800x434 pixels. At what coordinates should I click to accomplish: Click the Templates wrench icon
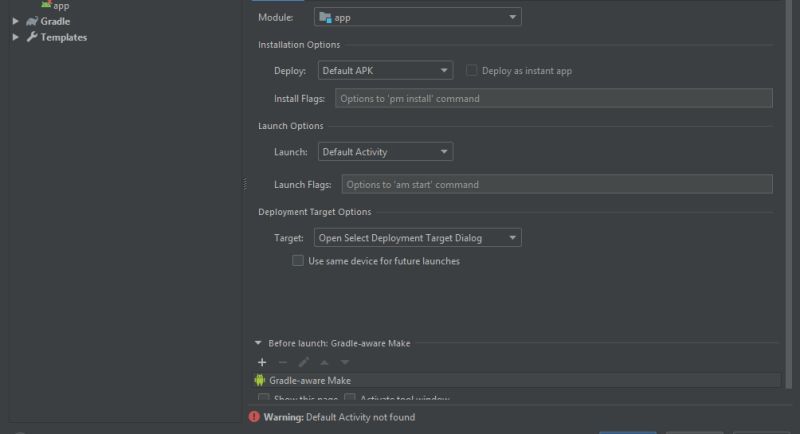click(x=32, y=37)
